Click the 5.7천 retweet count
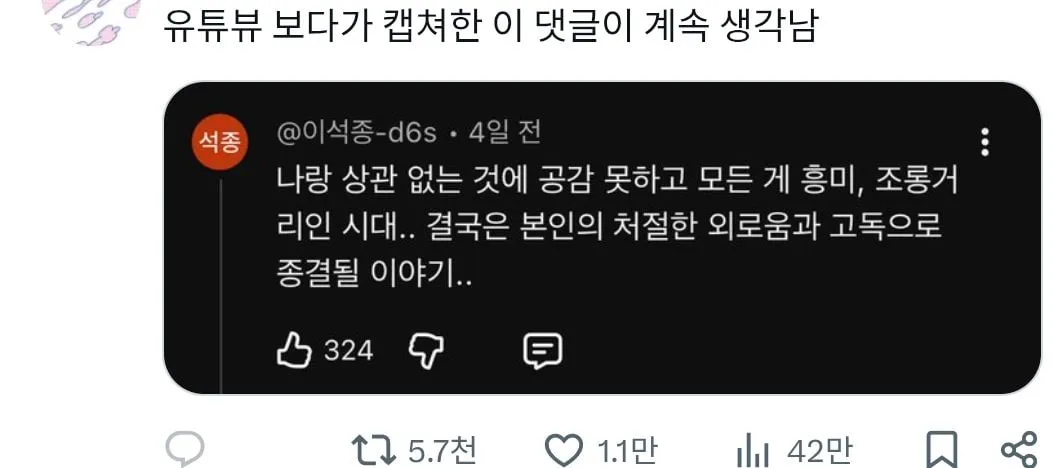 tap(443, 450)
